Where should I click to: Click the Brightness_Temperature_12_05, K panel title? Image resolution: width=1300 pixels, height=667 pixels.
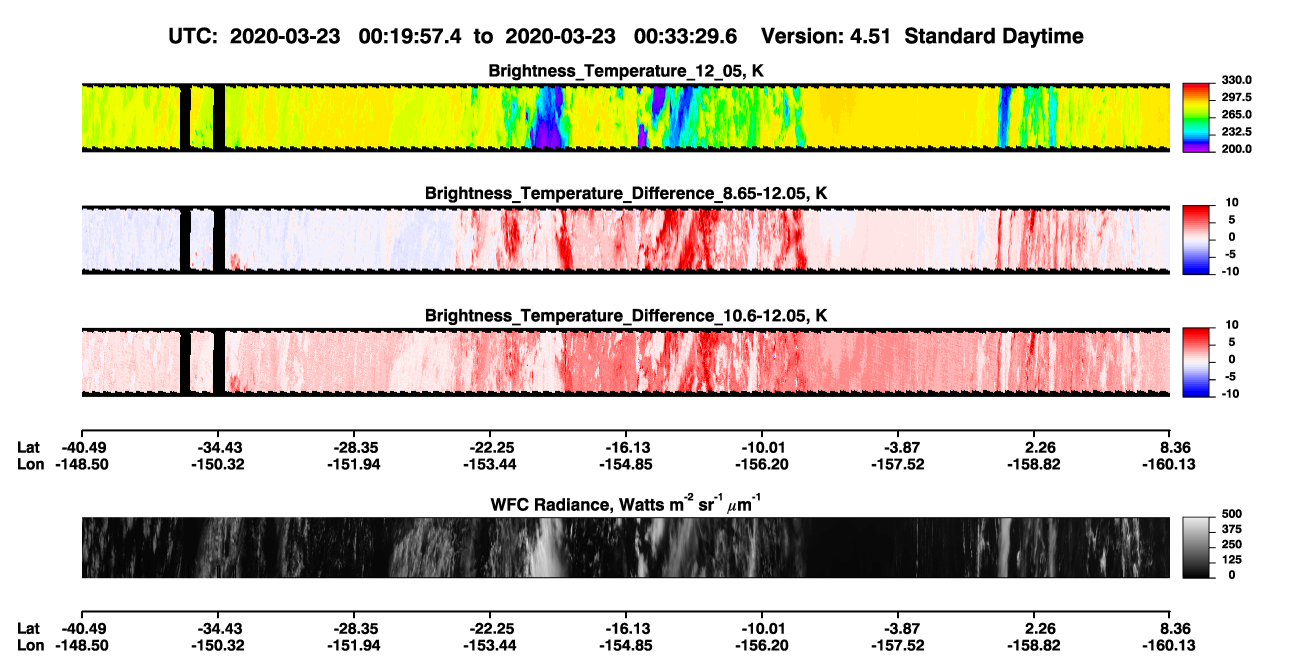point(625,71)
